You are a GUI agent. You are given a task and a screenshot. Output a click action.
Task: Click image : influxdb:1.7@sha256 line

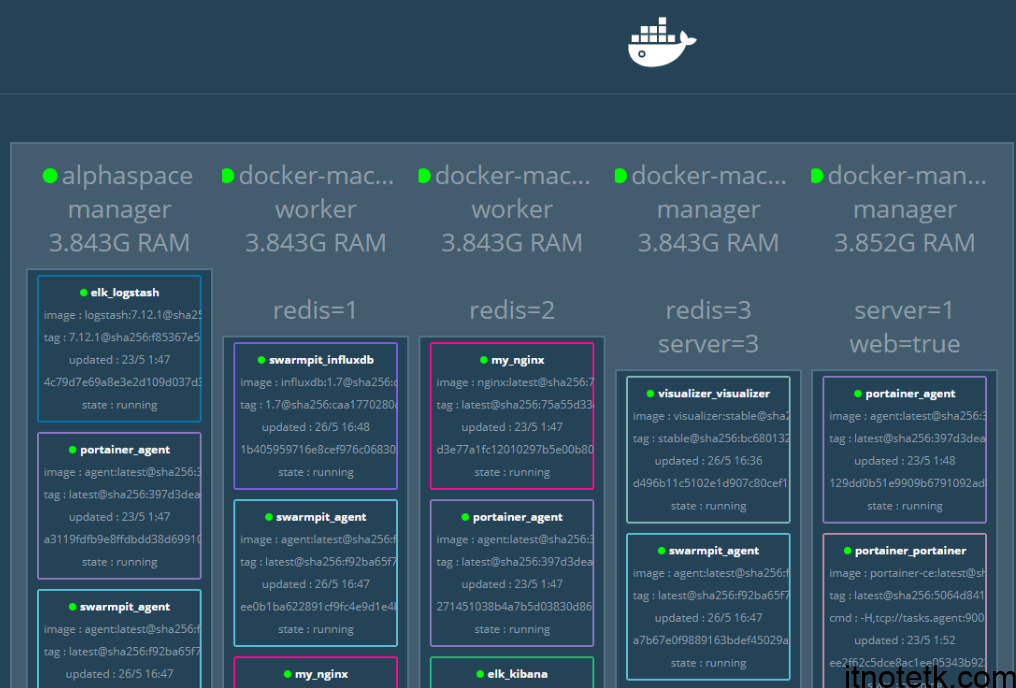tap(319, 383)
